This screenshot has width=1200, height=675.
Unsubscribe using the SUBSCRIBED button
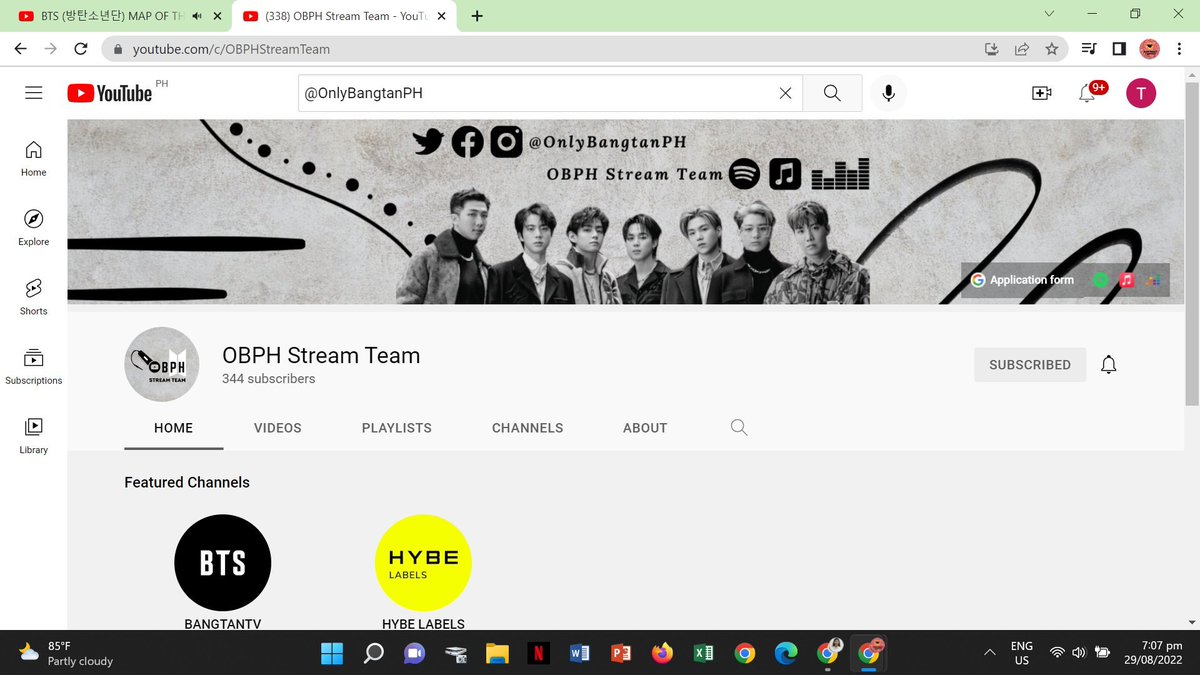pyautogui.click(x=1030, y=365)
